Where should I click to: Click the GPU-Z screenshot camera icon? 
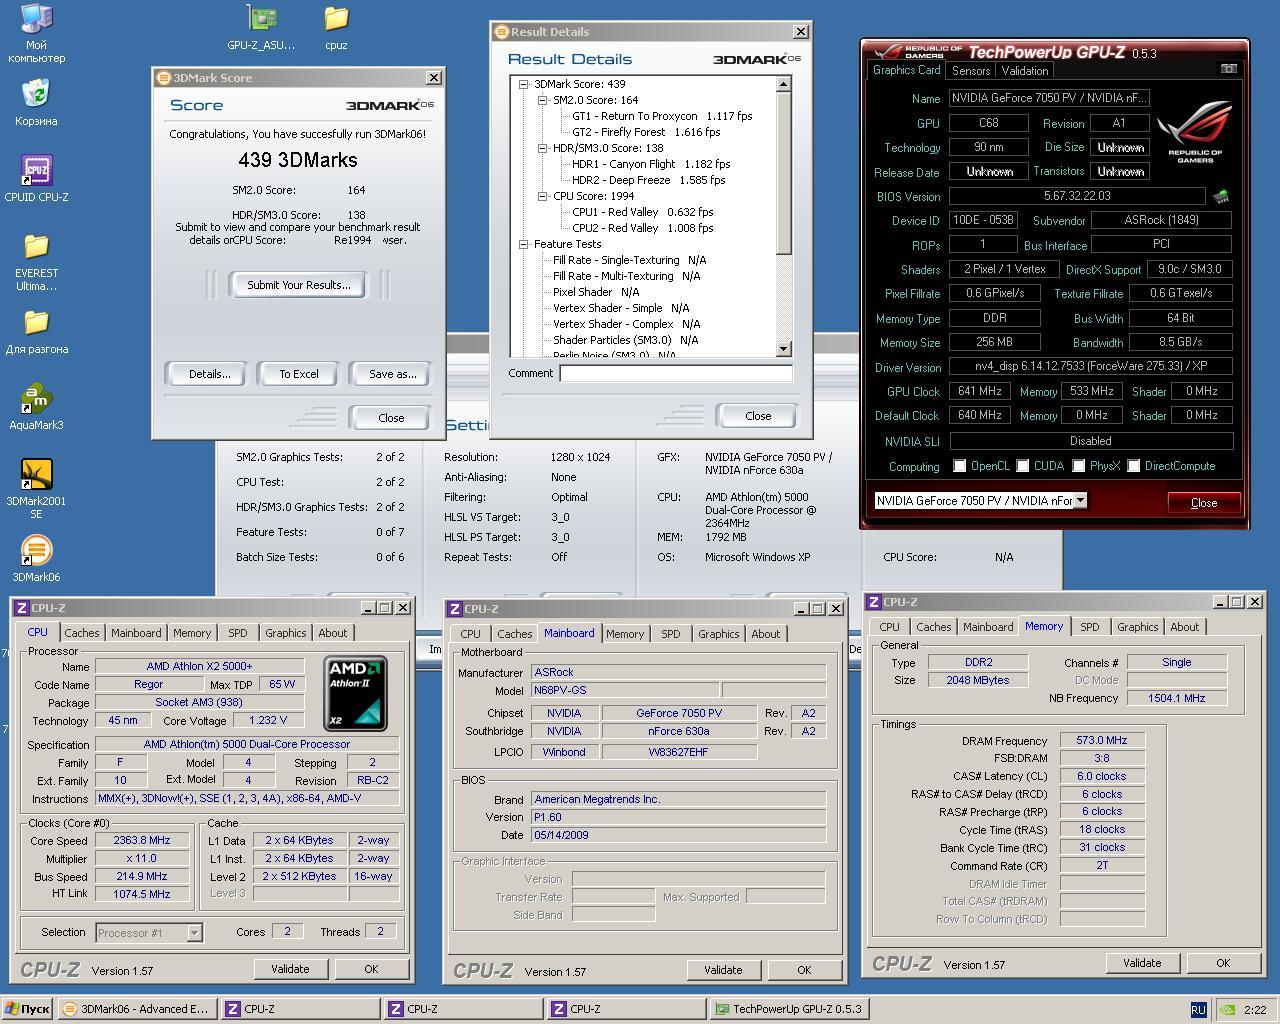1228,69
